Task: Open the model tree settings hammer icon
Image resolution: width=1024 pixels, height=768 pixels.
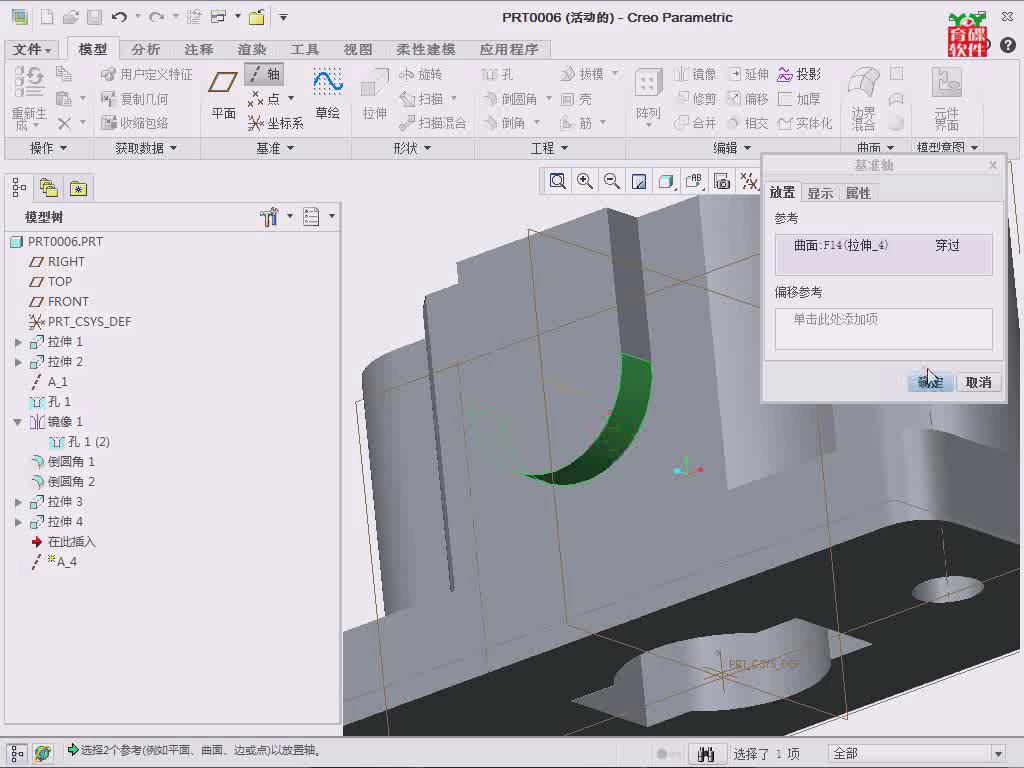Action: tap(269, 217)
